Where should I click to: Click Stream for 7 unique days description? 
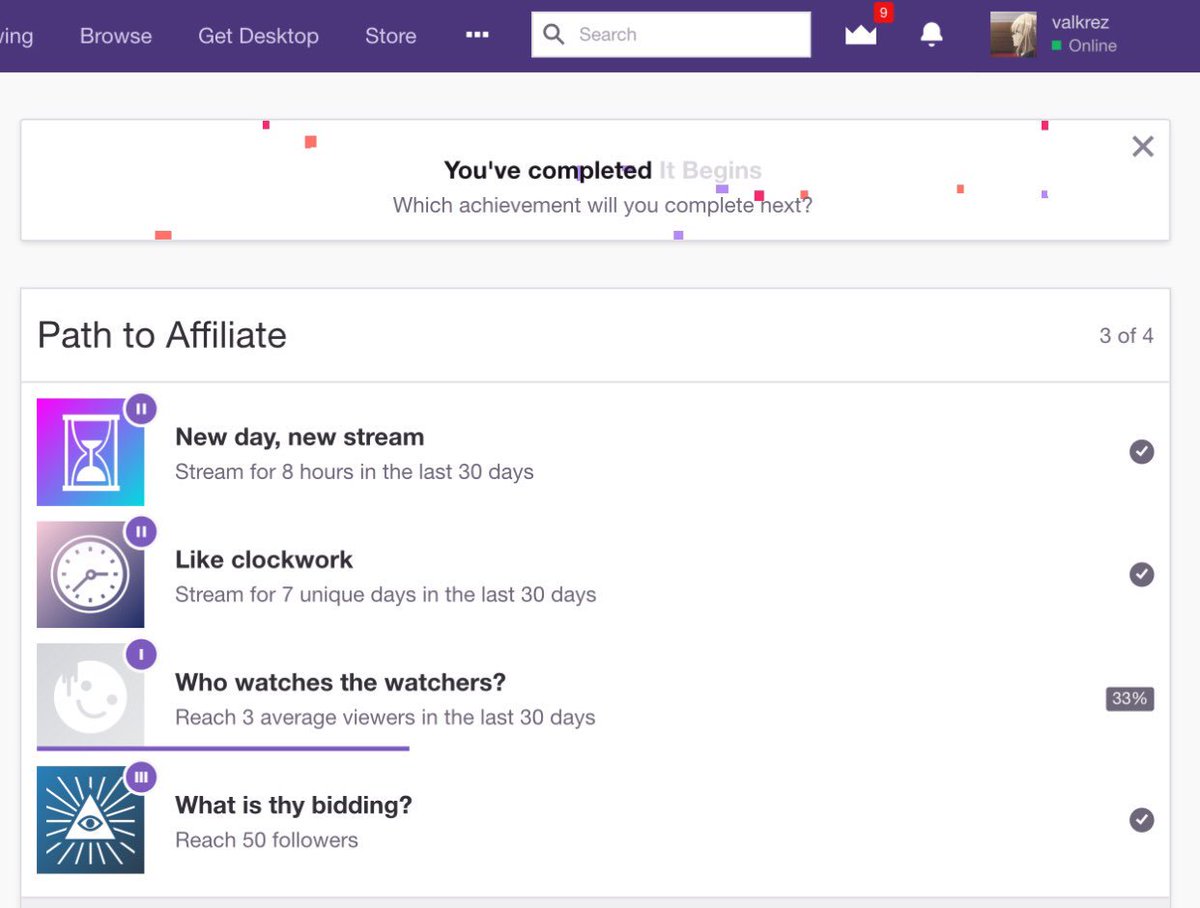385,595
